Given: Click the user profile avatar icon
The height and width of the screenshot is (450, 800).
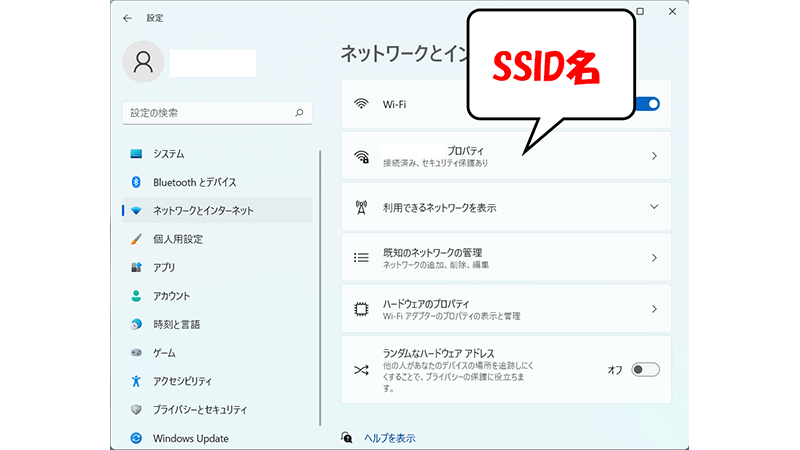Looking at the screenshot, I should [x=143, y=62].
